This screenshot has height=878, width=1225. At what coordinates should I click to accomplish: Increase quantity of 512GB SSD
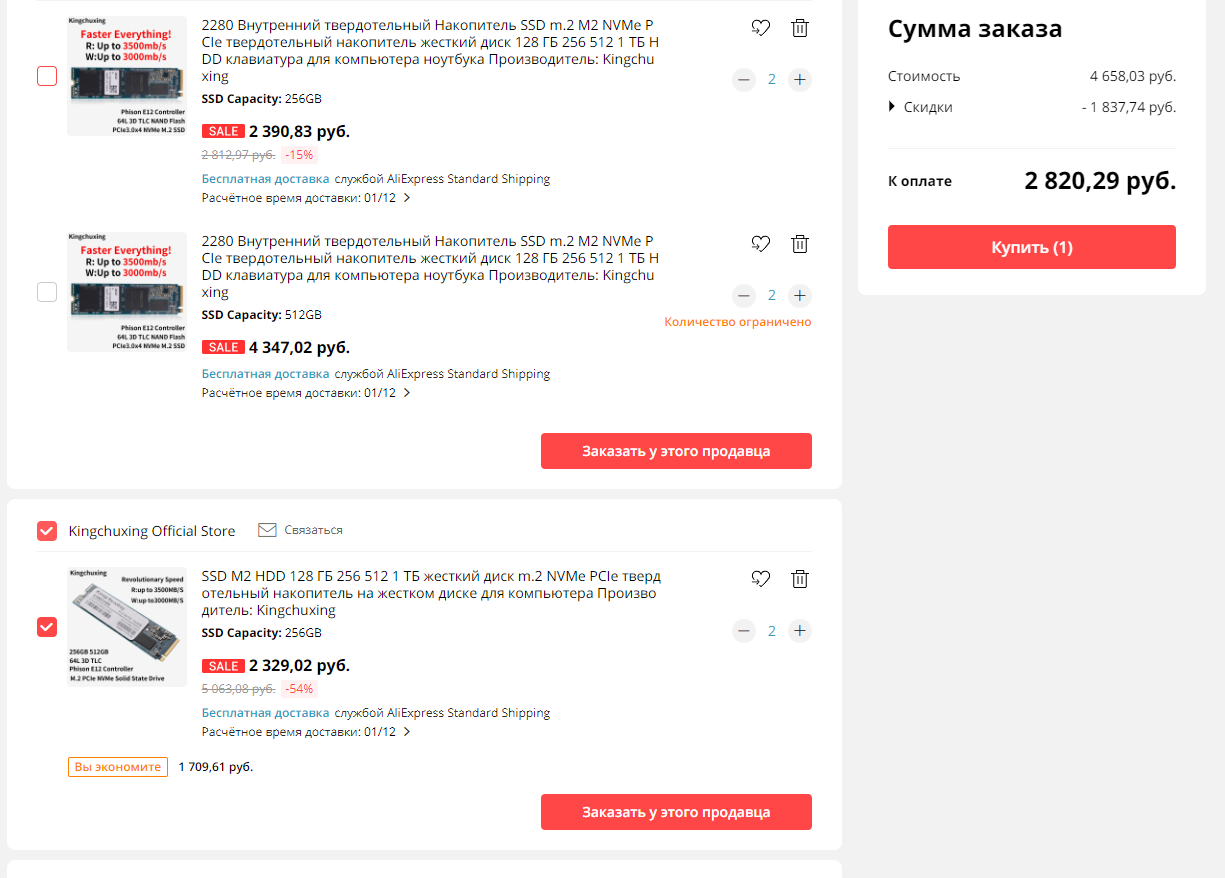799,295
